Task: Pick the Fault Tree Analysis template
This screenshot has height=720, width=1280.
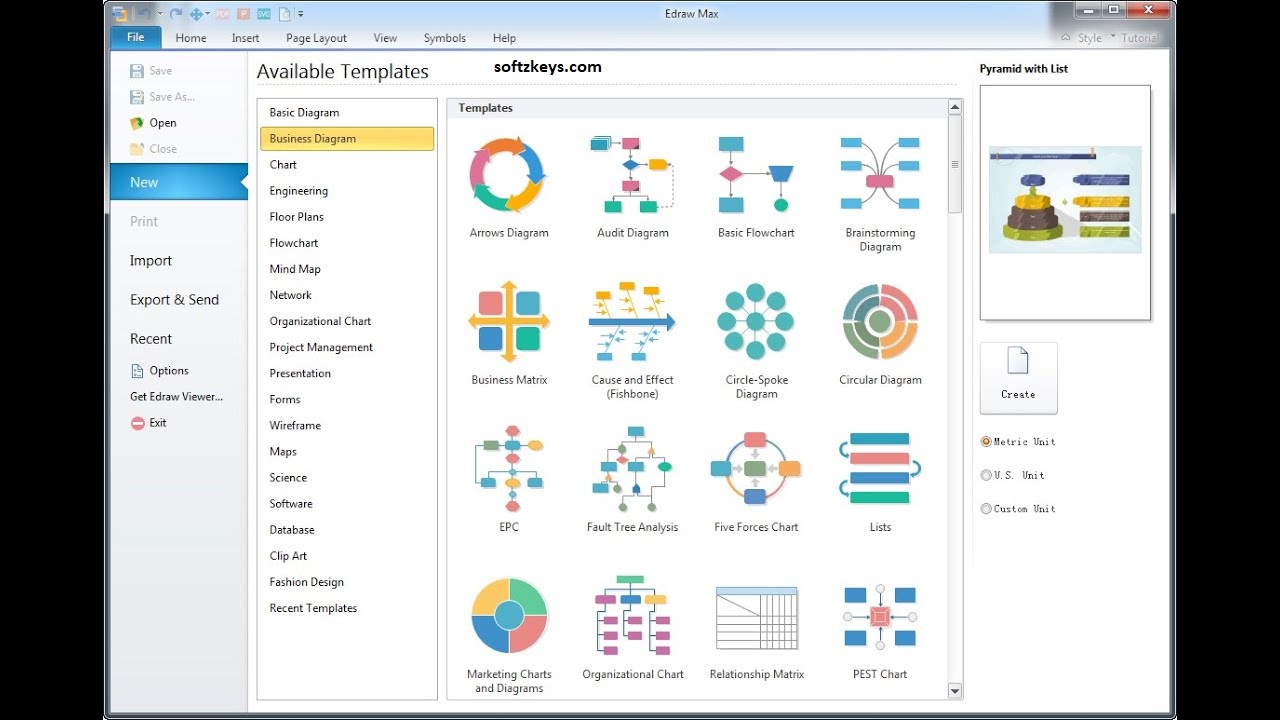Action: pos(633,480)
